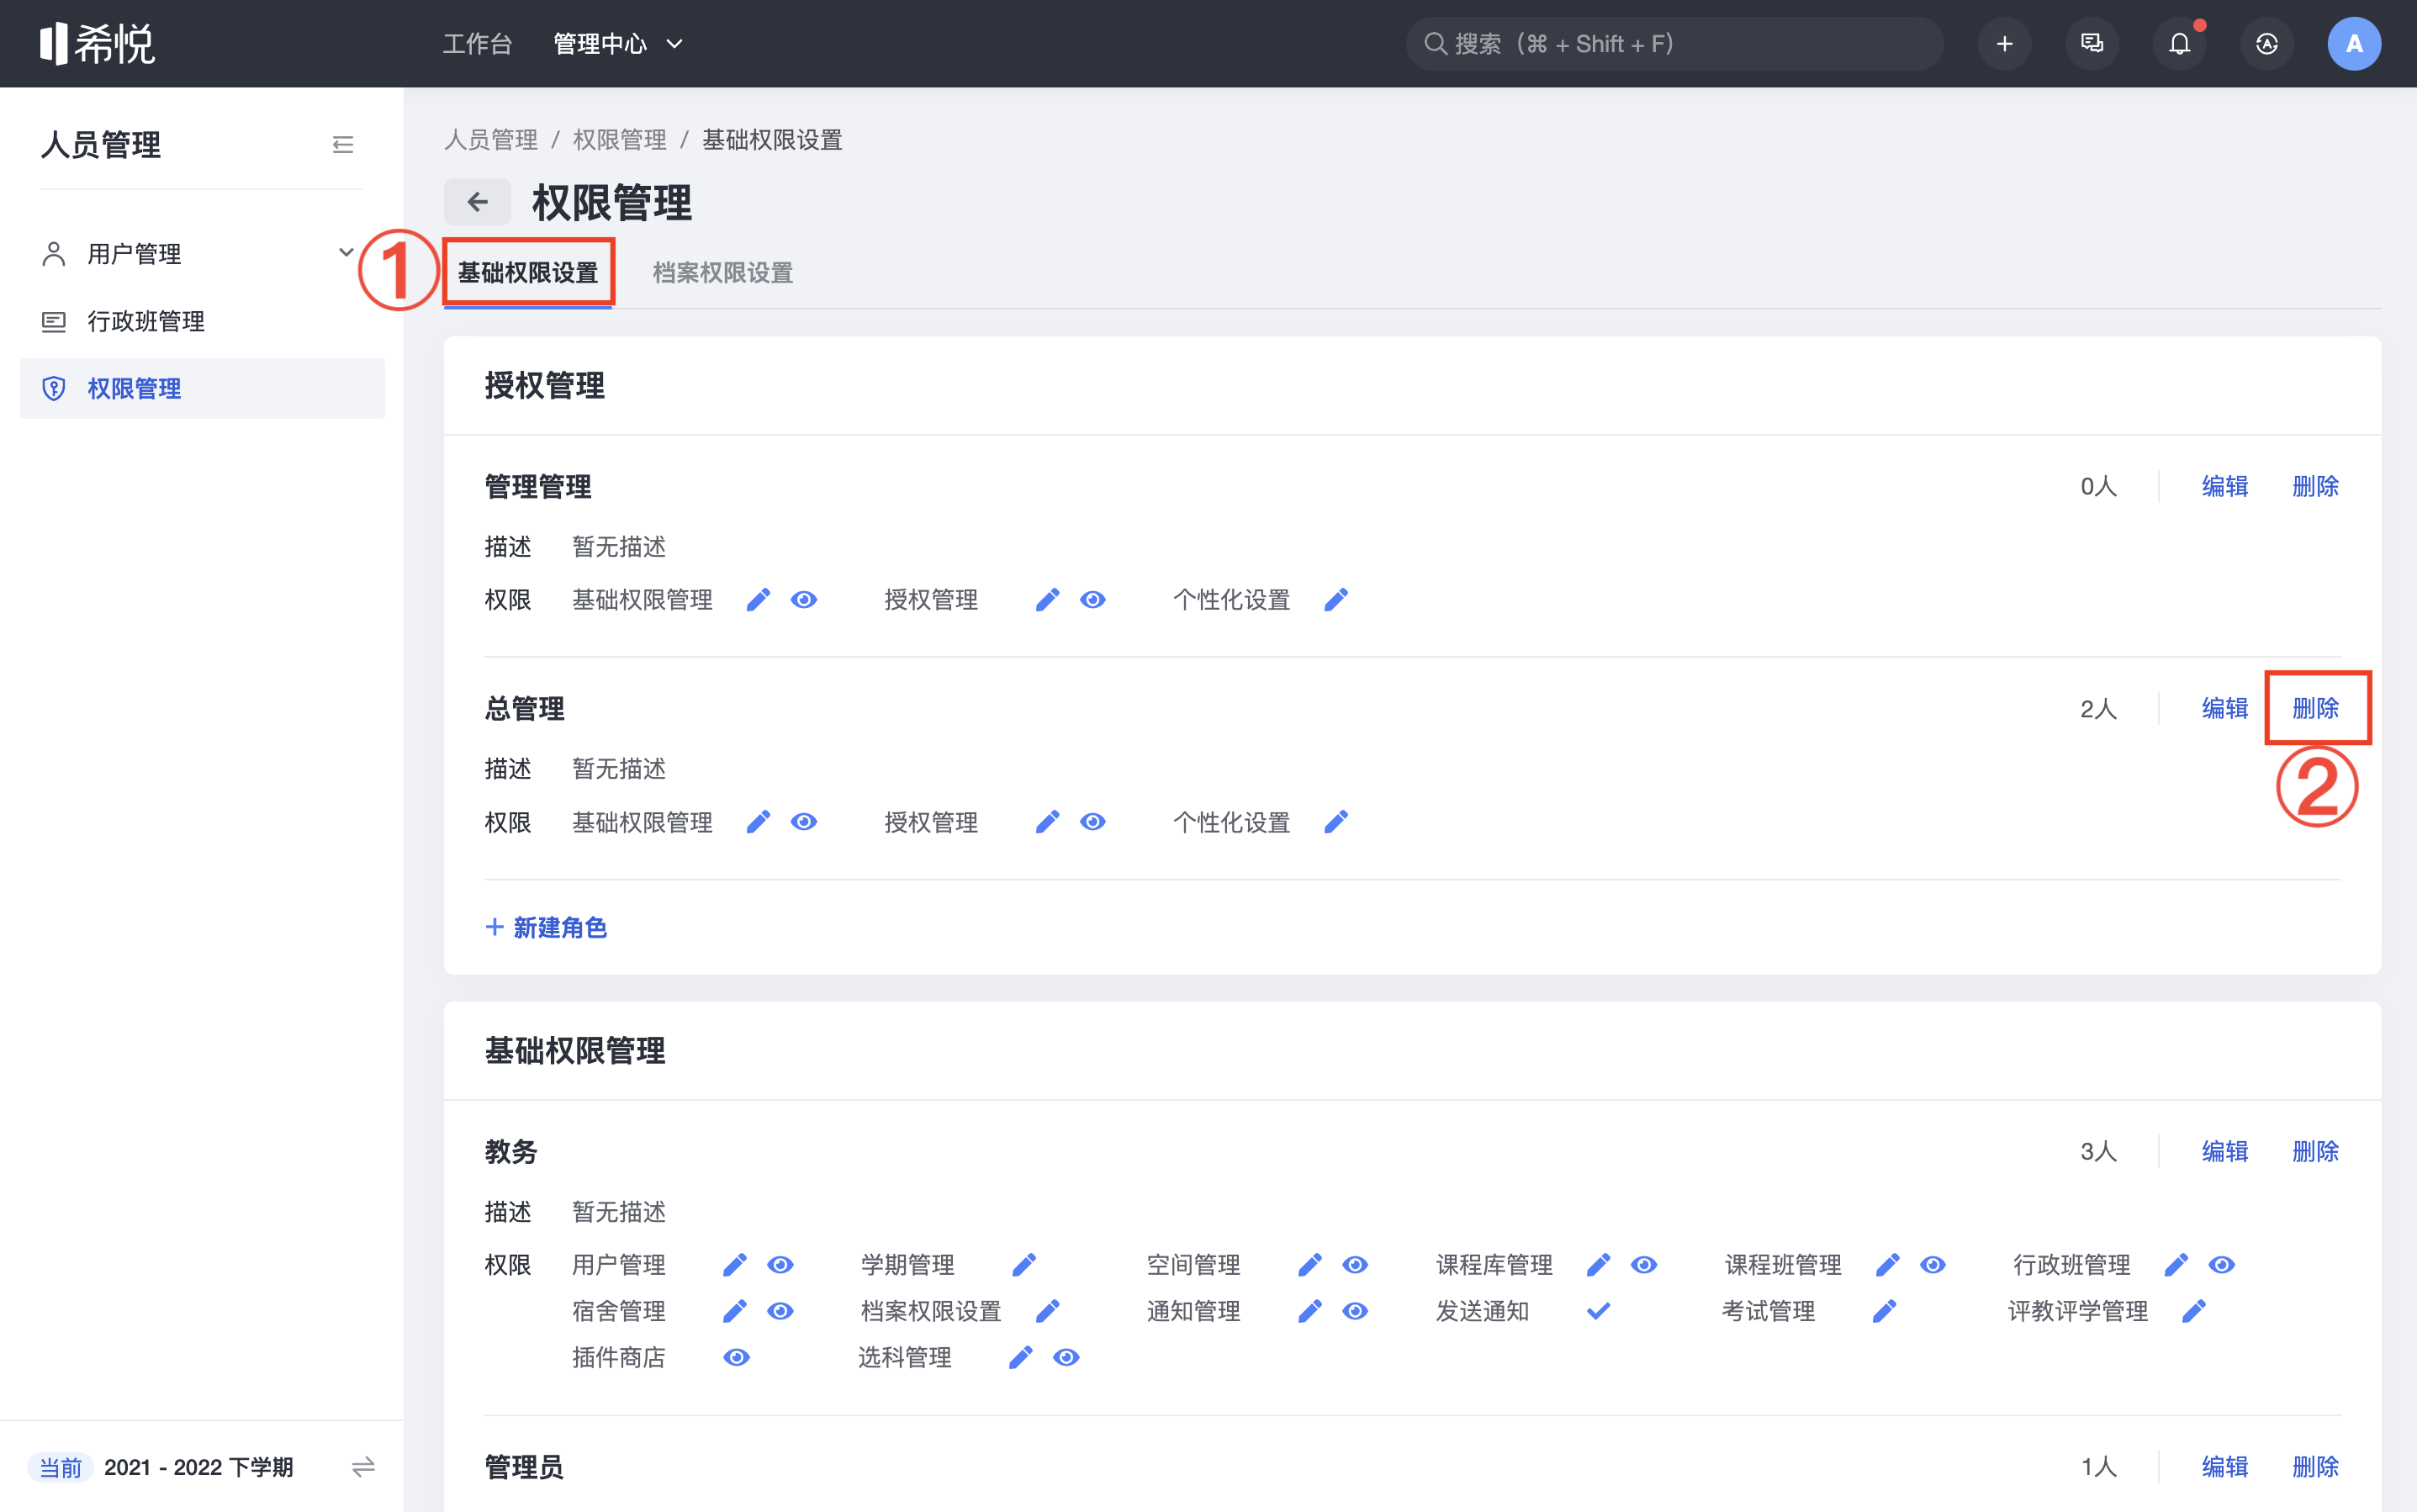This screenshot has height=1512, width=2417.
Task: Click the 2021 - 2022 下学期 semester label
Action: [x=198, y=1467]
